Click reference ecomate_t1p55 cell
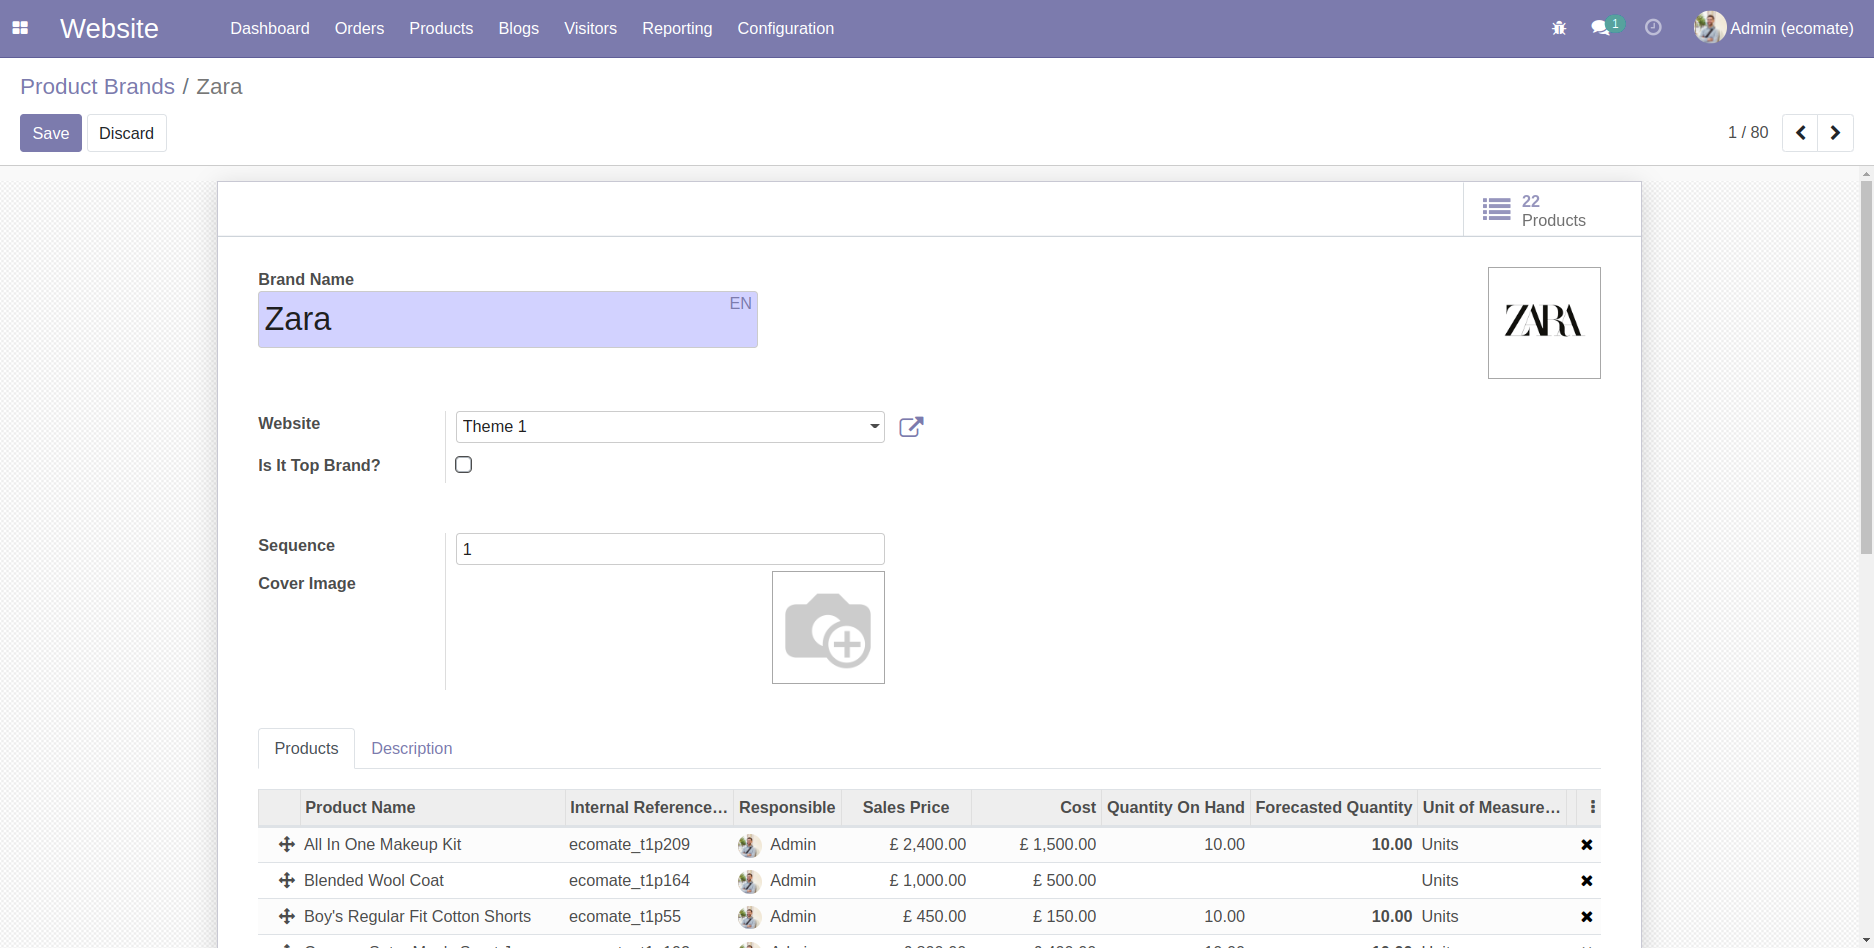 click(x=625, y=917)
